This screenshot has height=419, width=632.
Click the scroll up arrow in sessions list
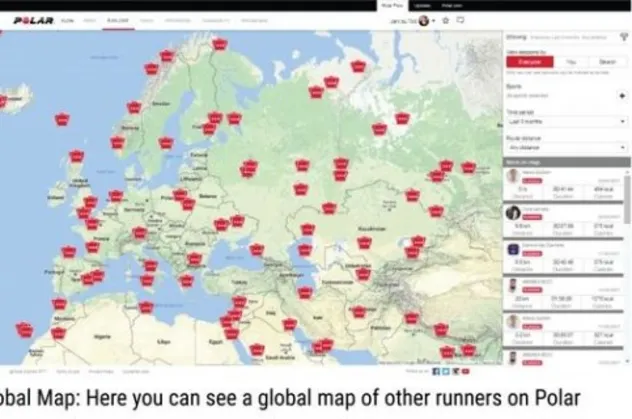click(x=627, y=172)
